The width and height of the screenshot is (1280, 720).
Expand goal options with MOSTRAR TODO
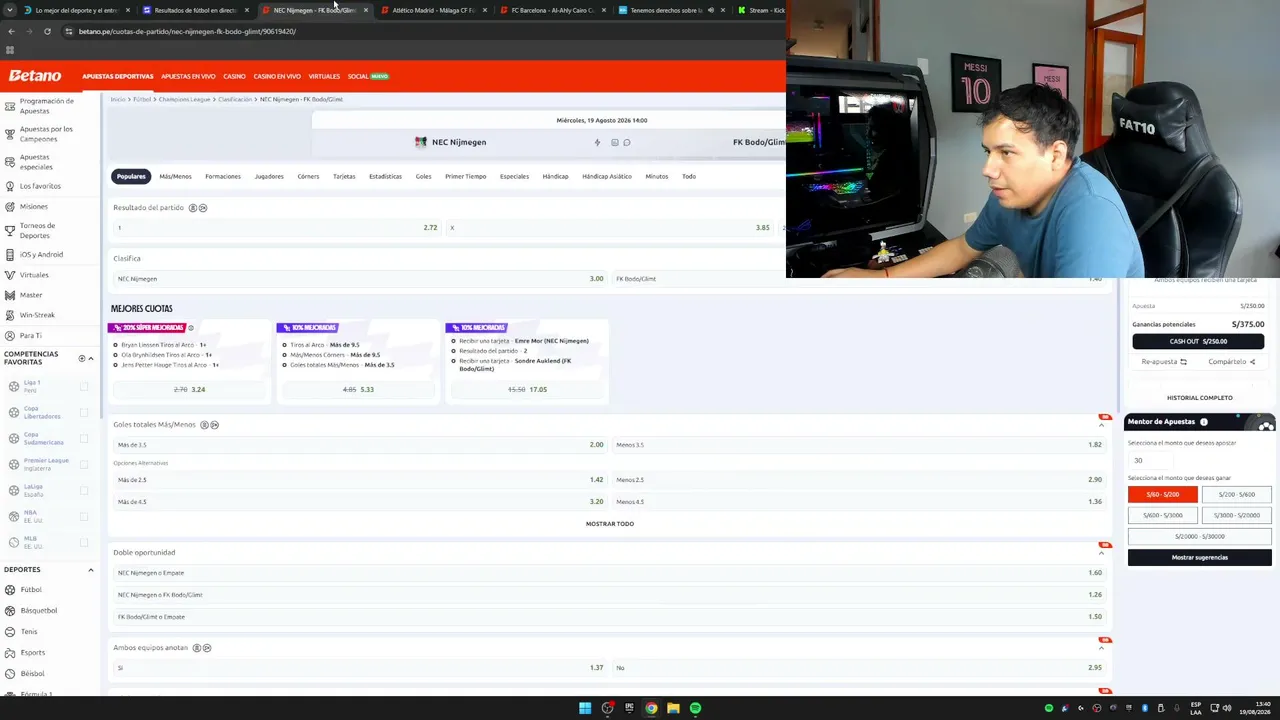(x=610, y=524)
